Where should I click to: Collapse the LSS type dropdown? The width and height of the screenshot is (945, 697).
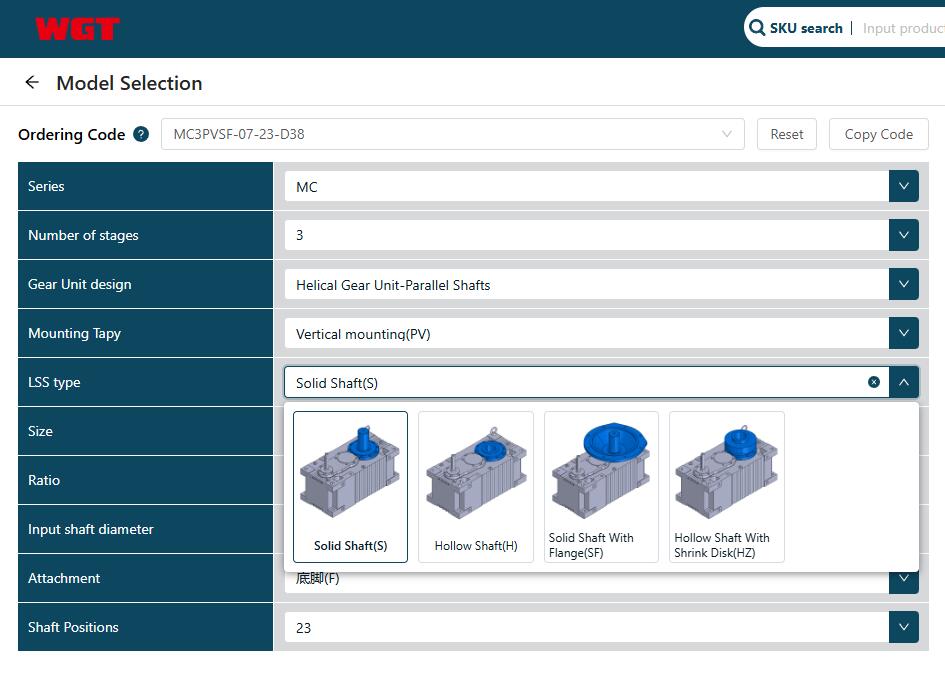click(x=903, y=382)
